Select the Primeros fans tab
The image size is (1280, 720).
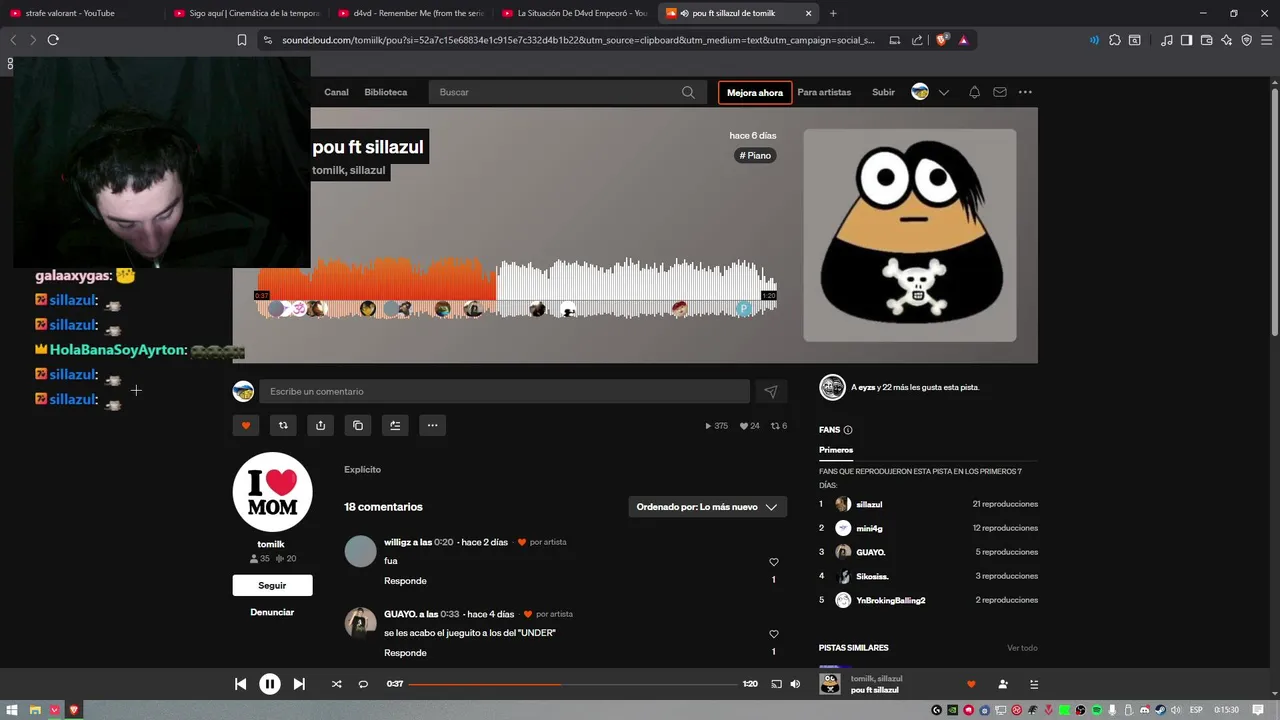(x=836, y=450)
